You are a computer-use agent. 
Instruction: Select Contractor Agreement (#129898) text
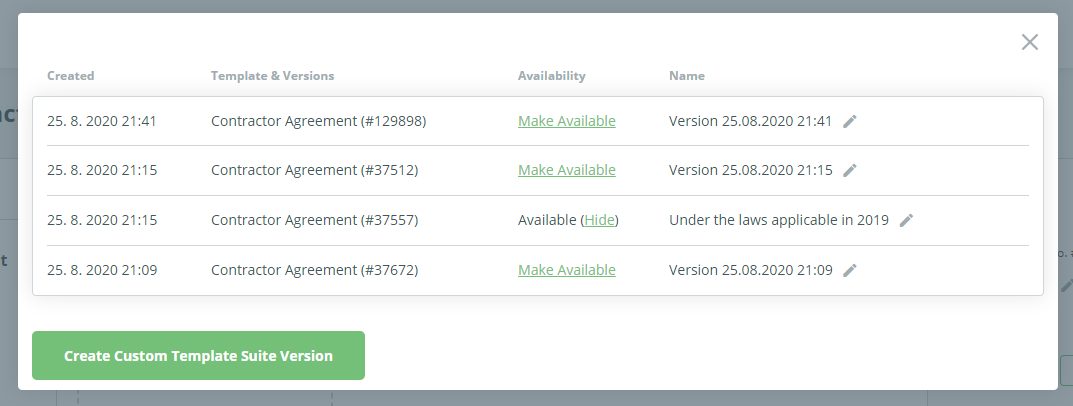tap(318, 121)
